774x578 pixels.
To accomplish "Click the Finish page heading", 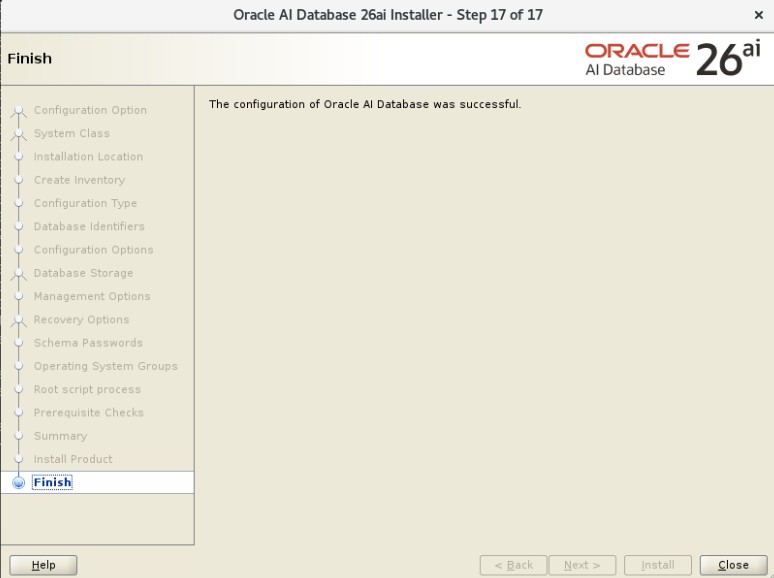I will pyautogui.click(x=30, y=58).
